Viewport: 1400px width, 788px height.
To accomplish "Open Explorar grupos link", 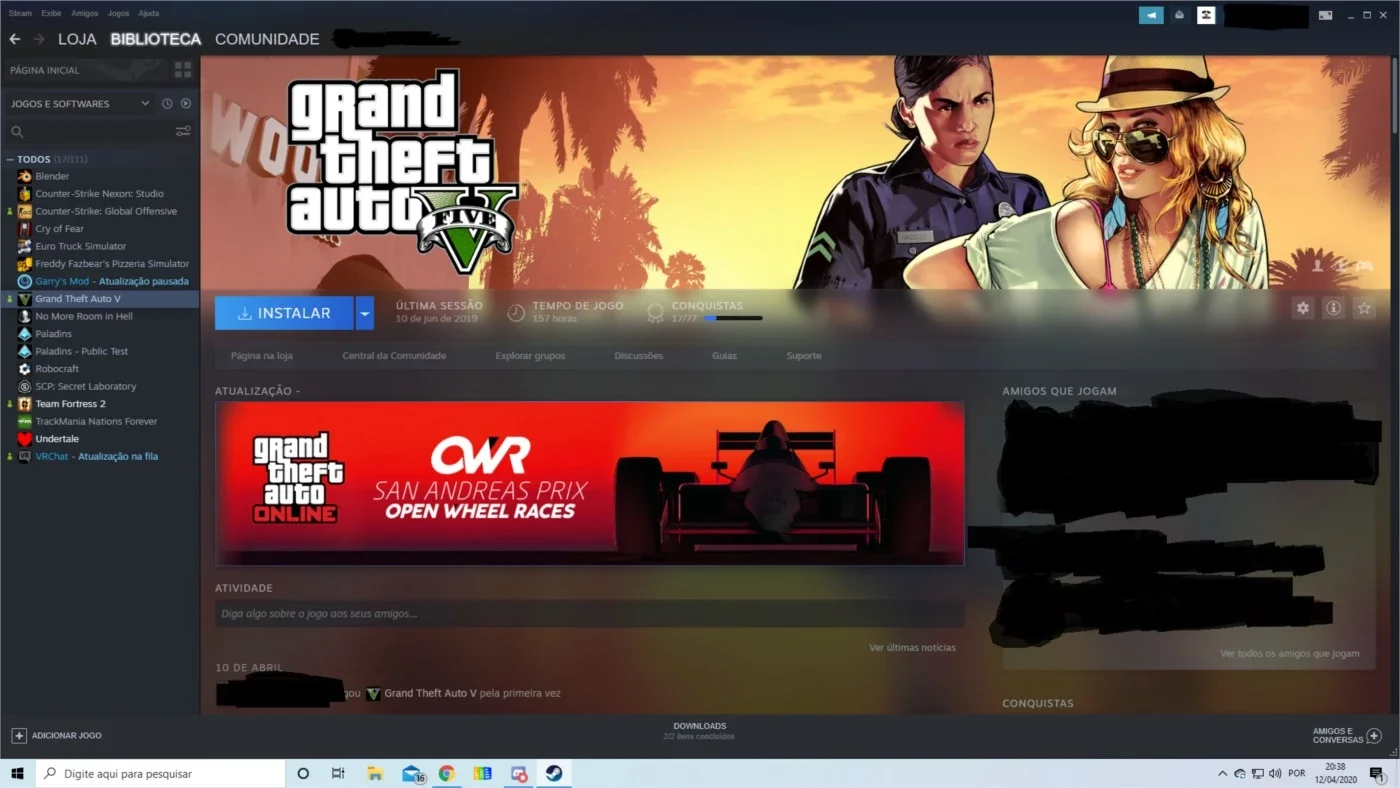I will point(530,356).
